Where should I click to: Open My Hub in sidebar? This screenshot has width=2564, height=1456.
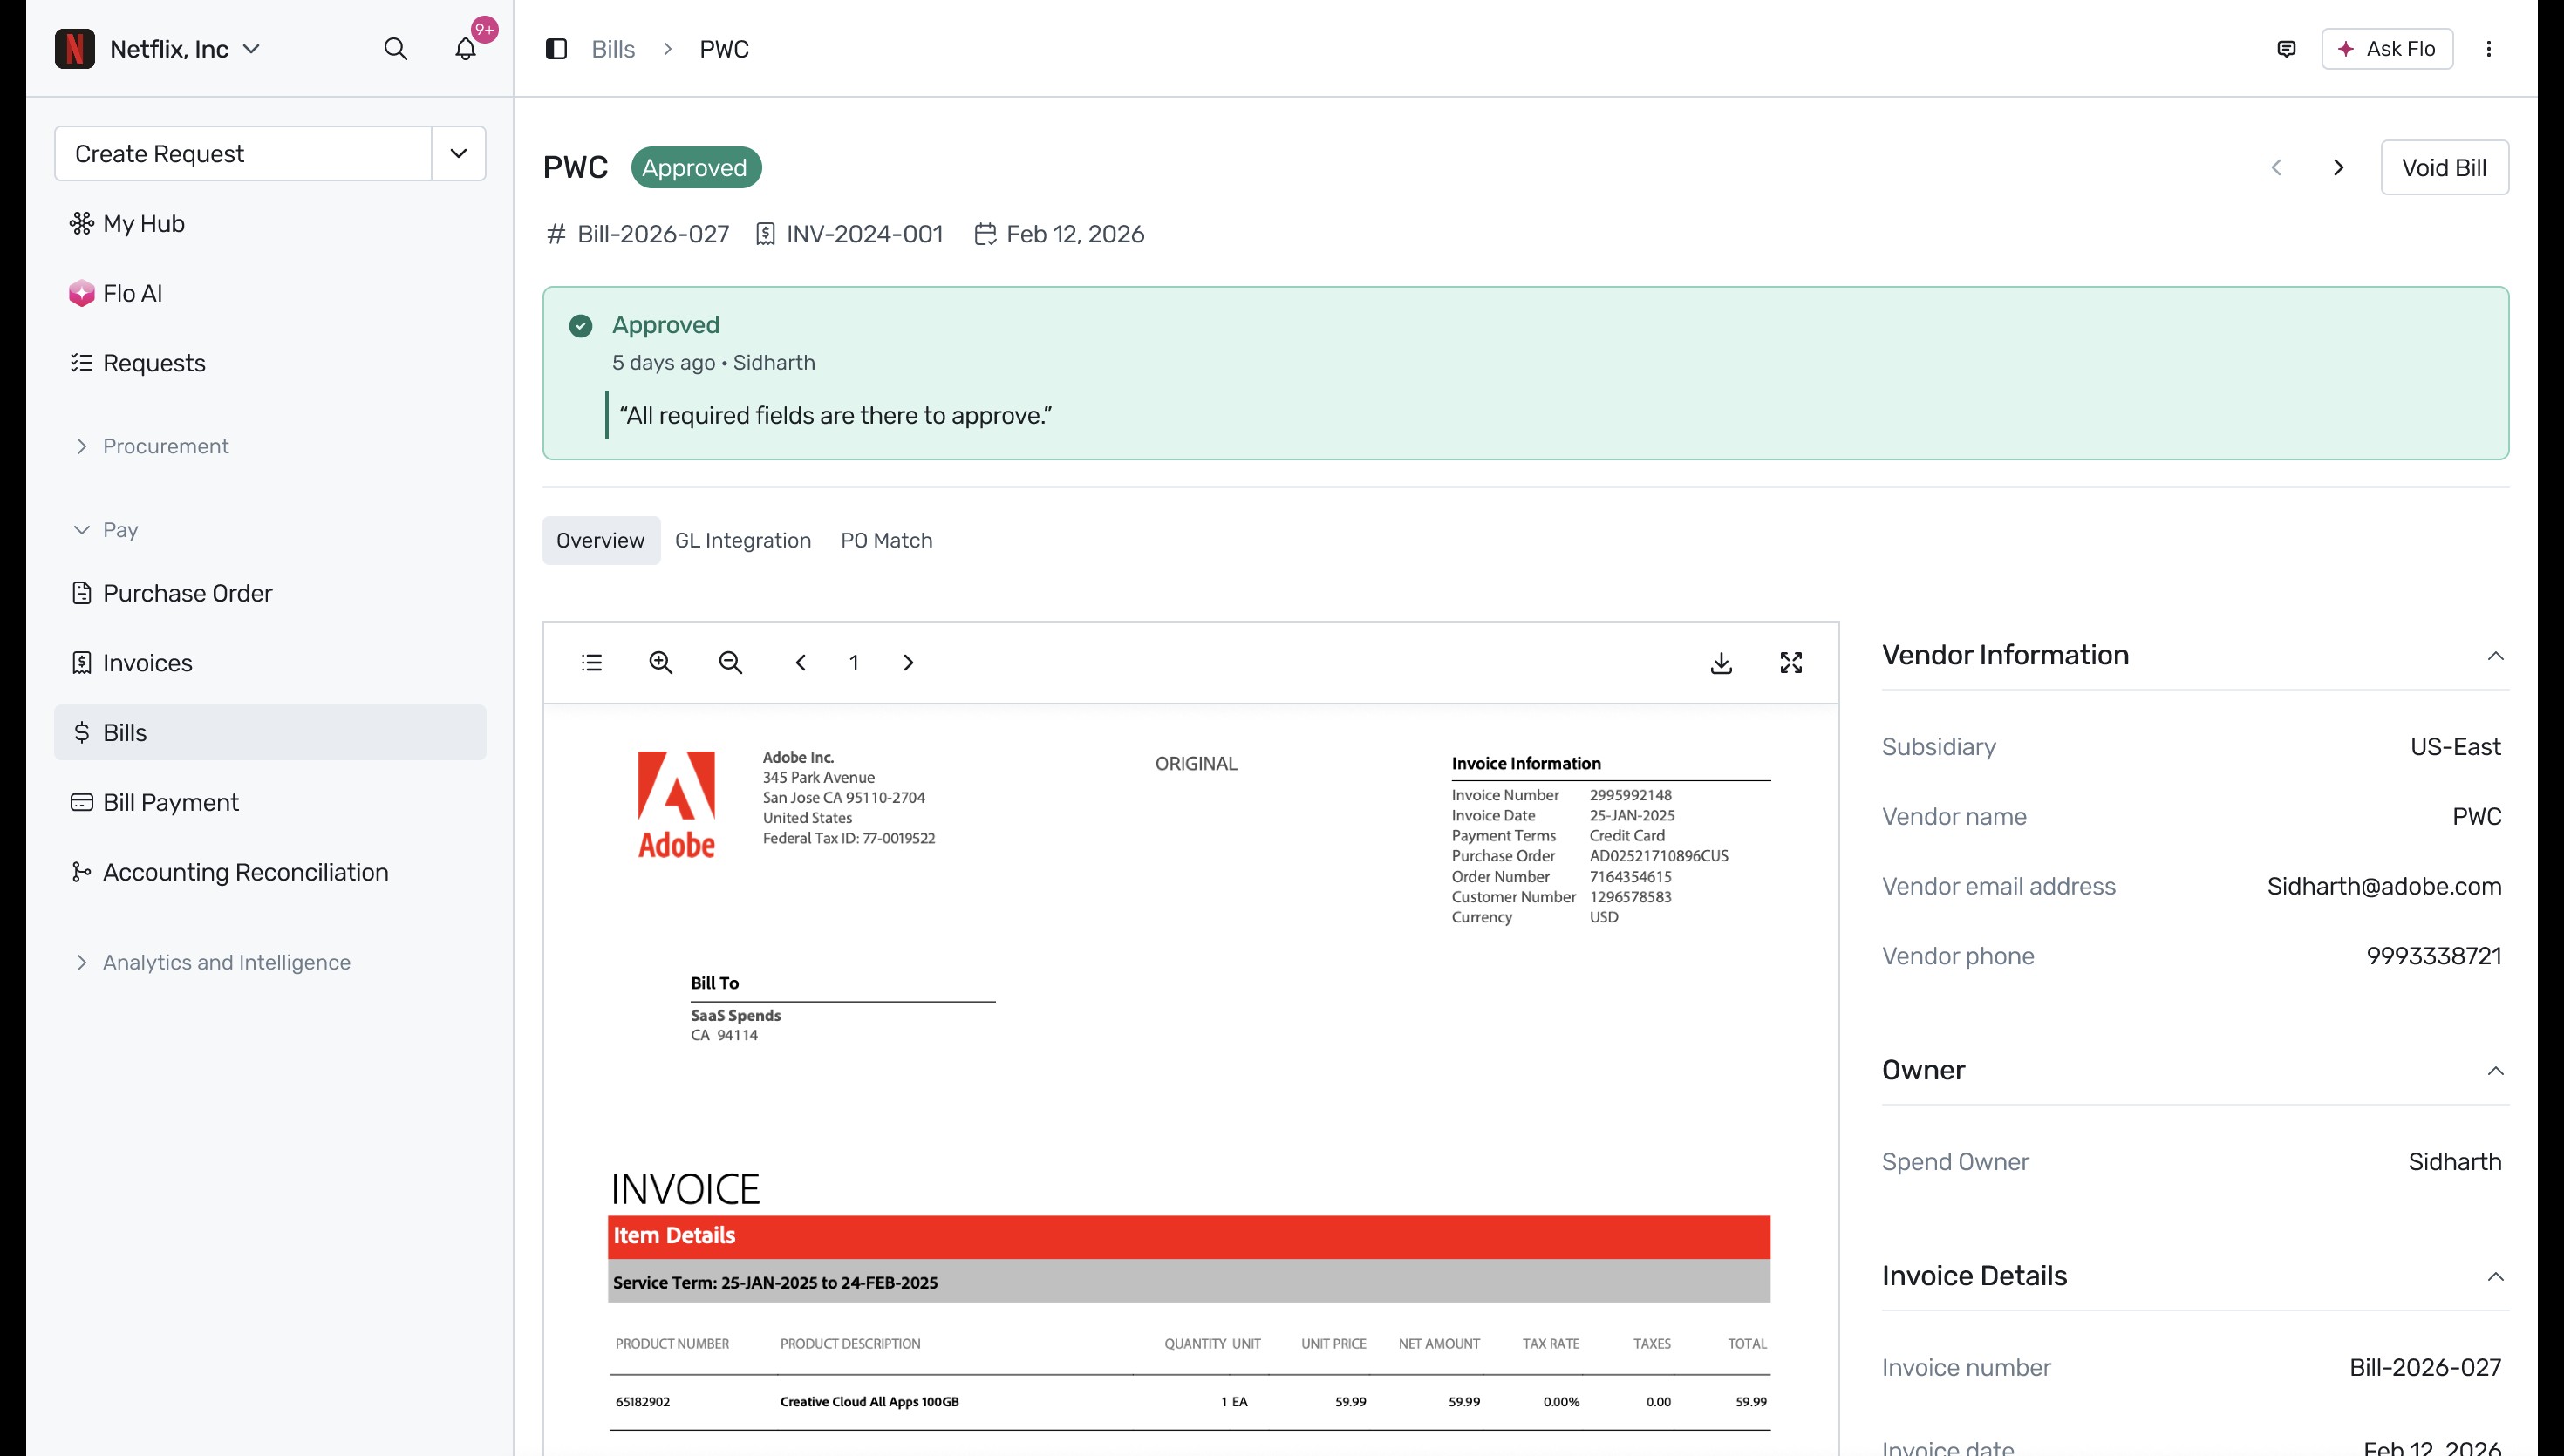click(x=270, y=223)
